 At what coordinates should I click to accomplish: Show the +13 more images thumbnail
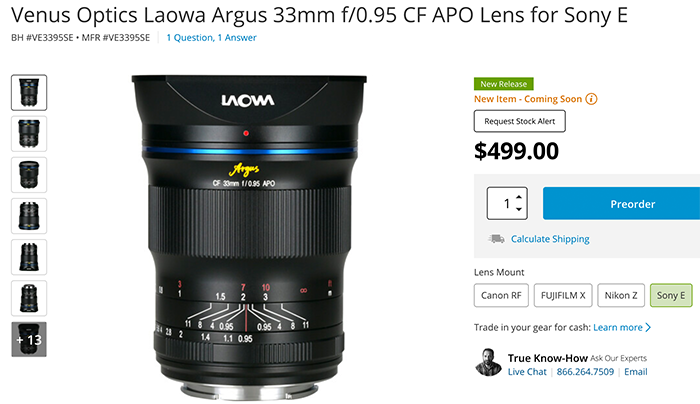click(x=29, y=339)
